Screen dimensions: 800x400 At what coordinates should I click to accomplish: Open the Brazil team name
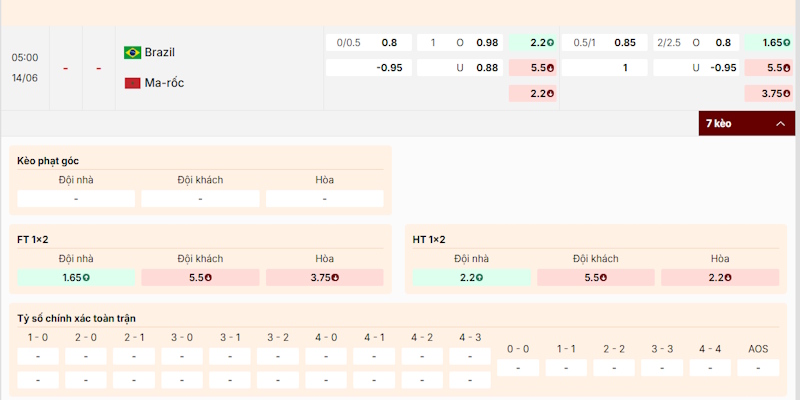click(x=160, y=52)
